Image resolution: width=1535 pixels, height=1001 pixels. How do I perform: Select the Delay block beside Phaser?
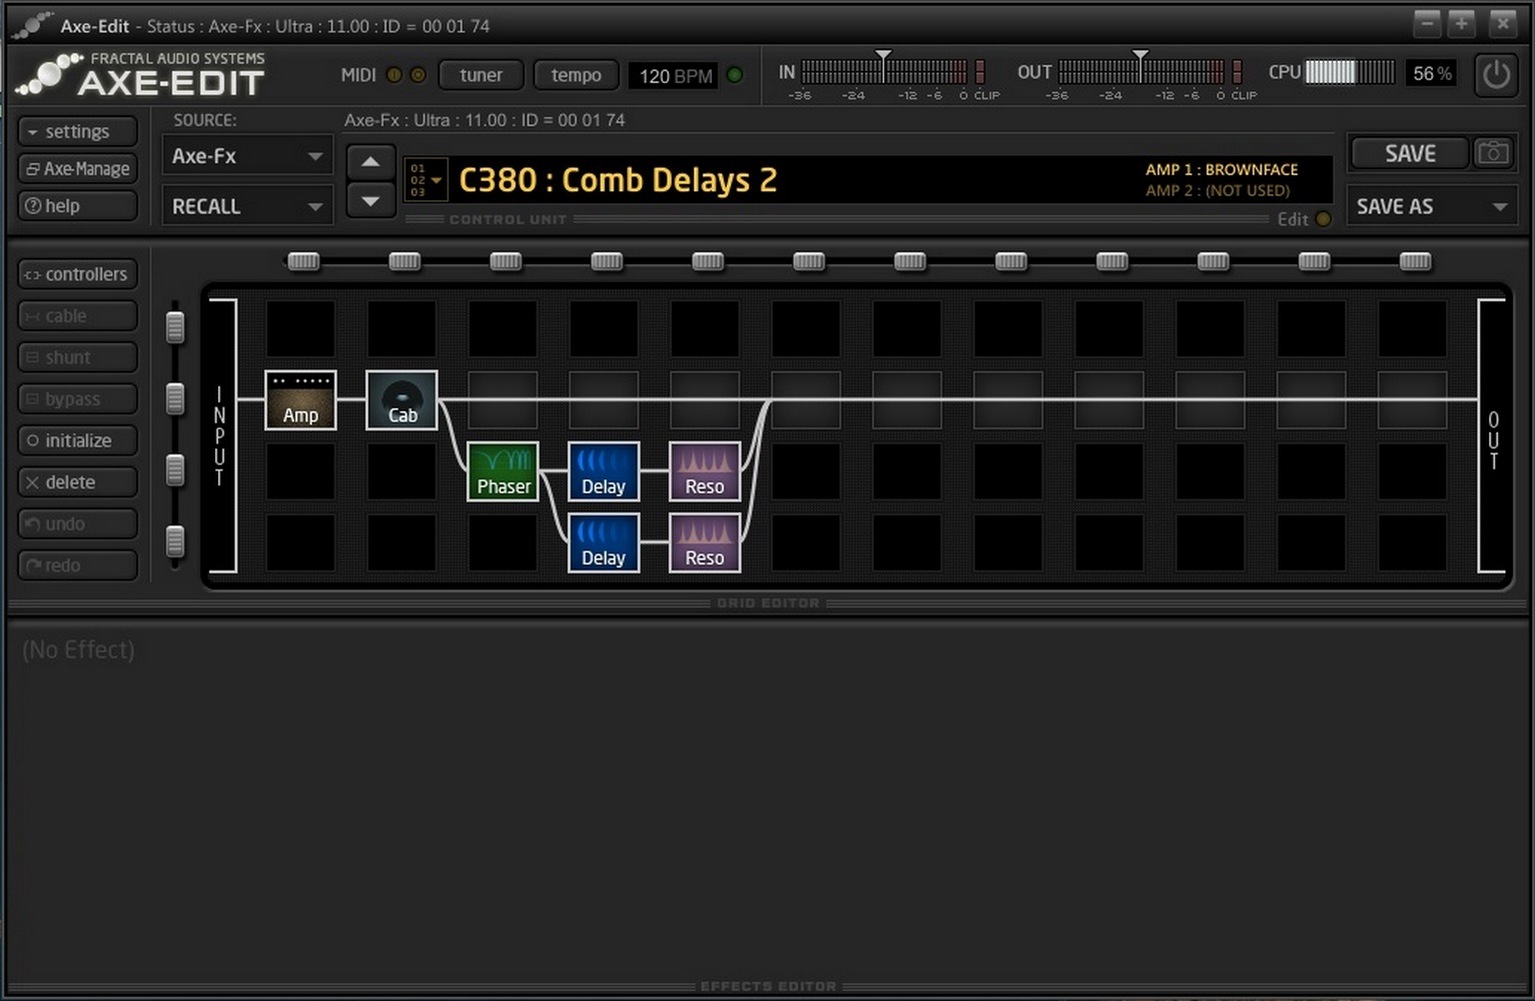pyautogui.click(x=604, y=471)
